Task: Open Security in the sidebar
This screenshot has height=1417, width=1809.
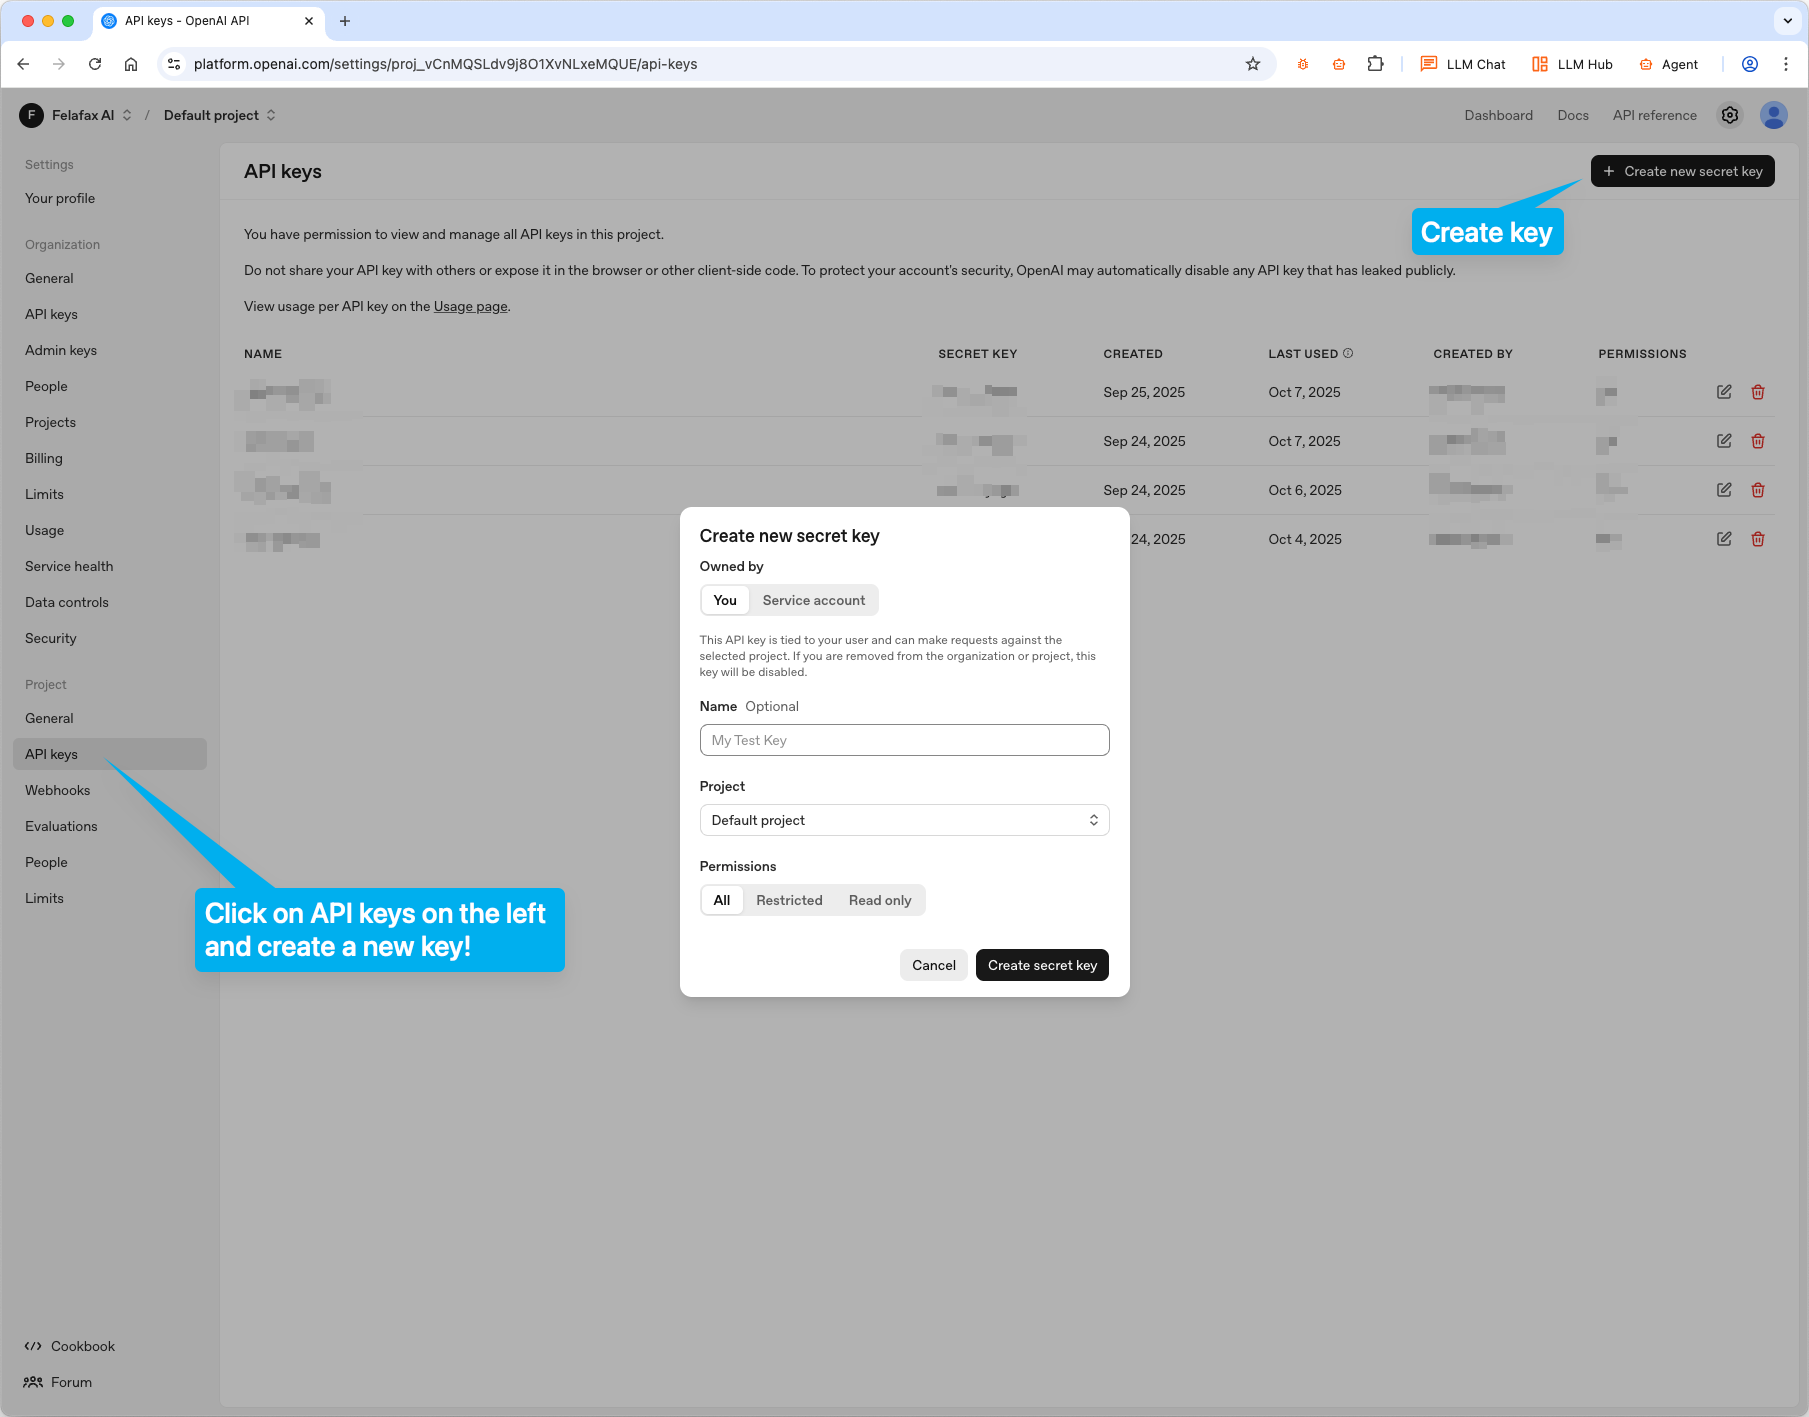Action: 51,638
